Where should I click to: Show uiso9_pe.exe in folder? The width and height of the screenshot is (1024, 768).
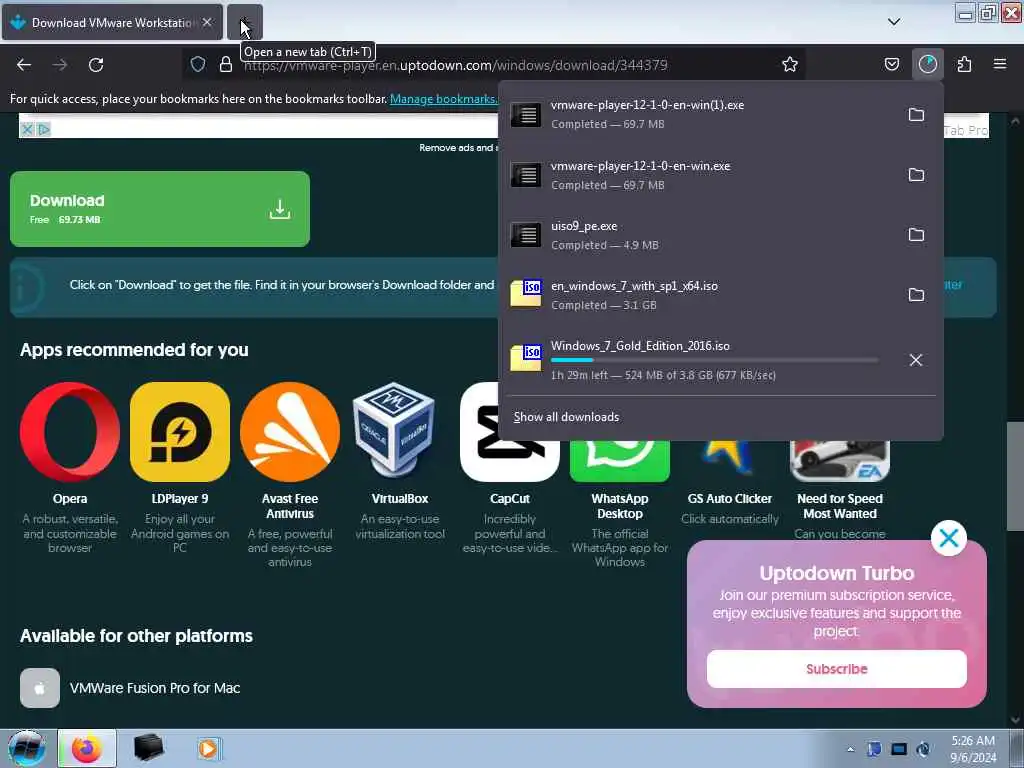coord(916,234)
